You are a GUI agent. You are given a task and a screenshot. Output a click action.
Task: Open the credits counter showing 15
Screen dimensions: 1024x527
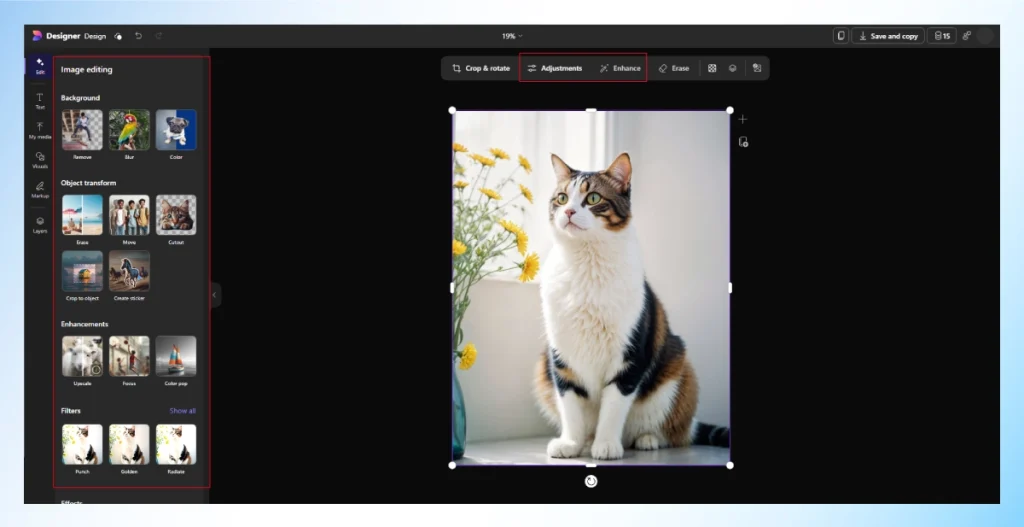942,36
